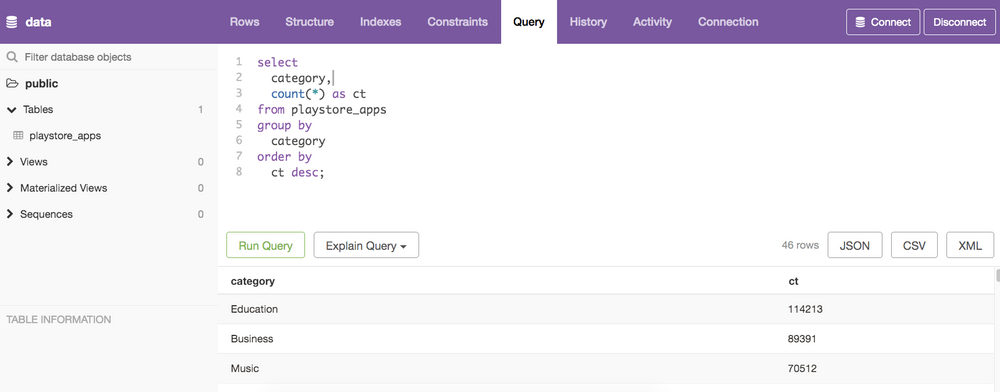The width and height of the screenshot is (1000, 392).
Task: Click the search magnifier icon in sidebar
Action: tap(11, 57)
